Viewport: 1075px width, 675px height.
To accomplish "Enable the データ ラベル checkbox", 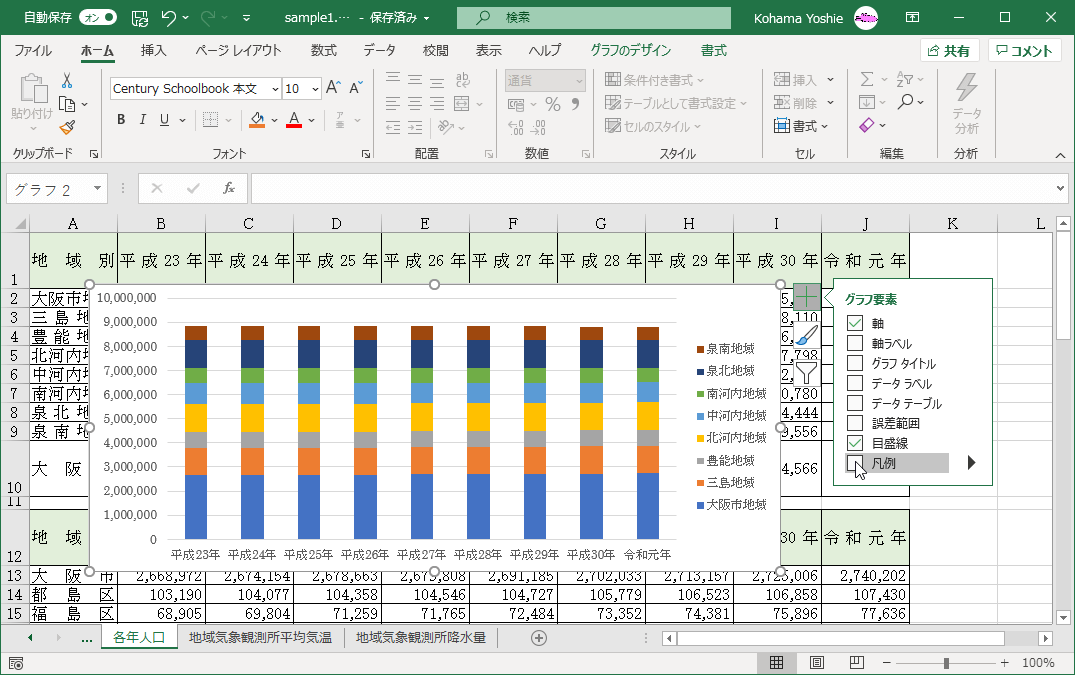I will 855,383.
